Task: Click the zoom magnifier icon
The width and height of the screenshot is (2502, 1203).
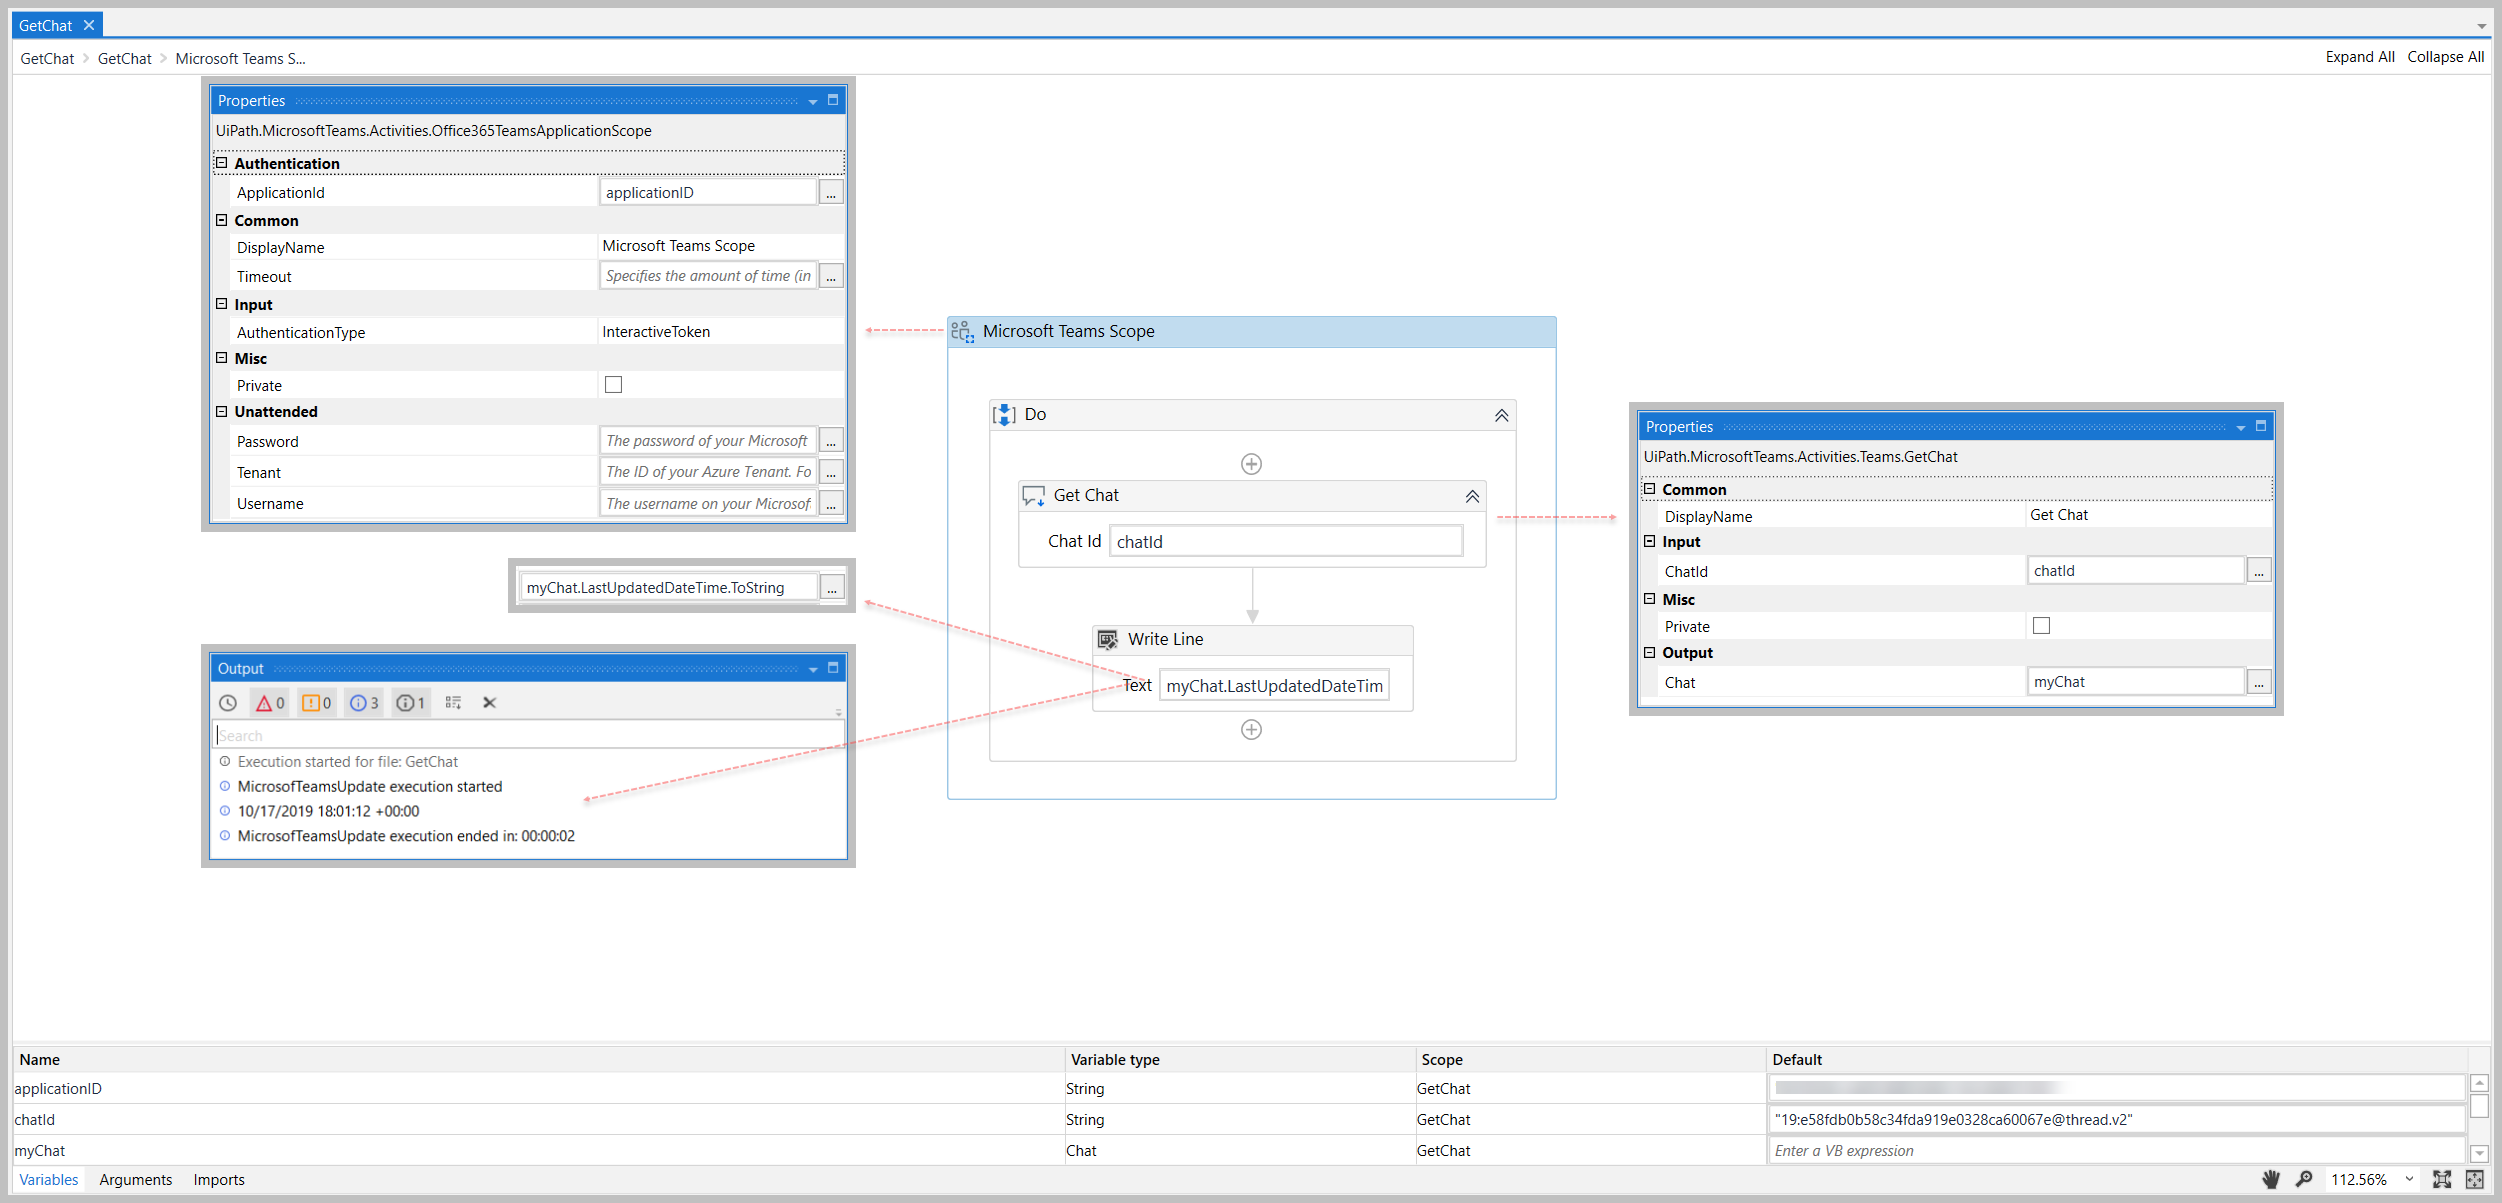Action: click(x=2304, y=1179)
